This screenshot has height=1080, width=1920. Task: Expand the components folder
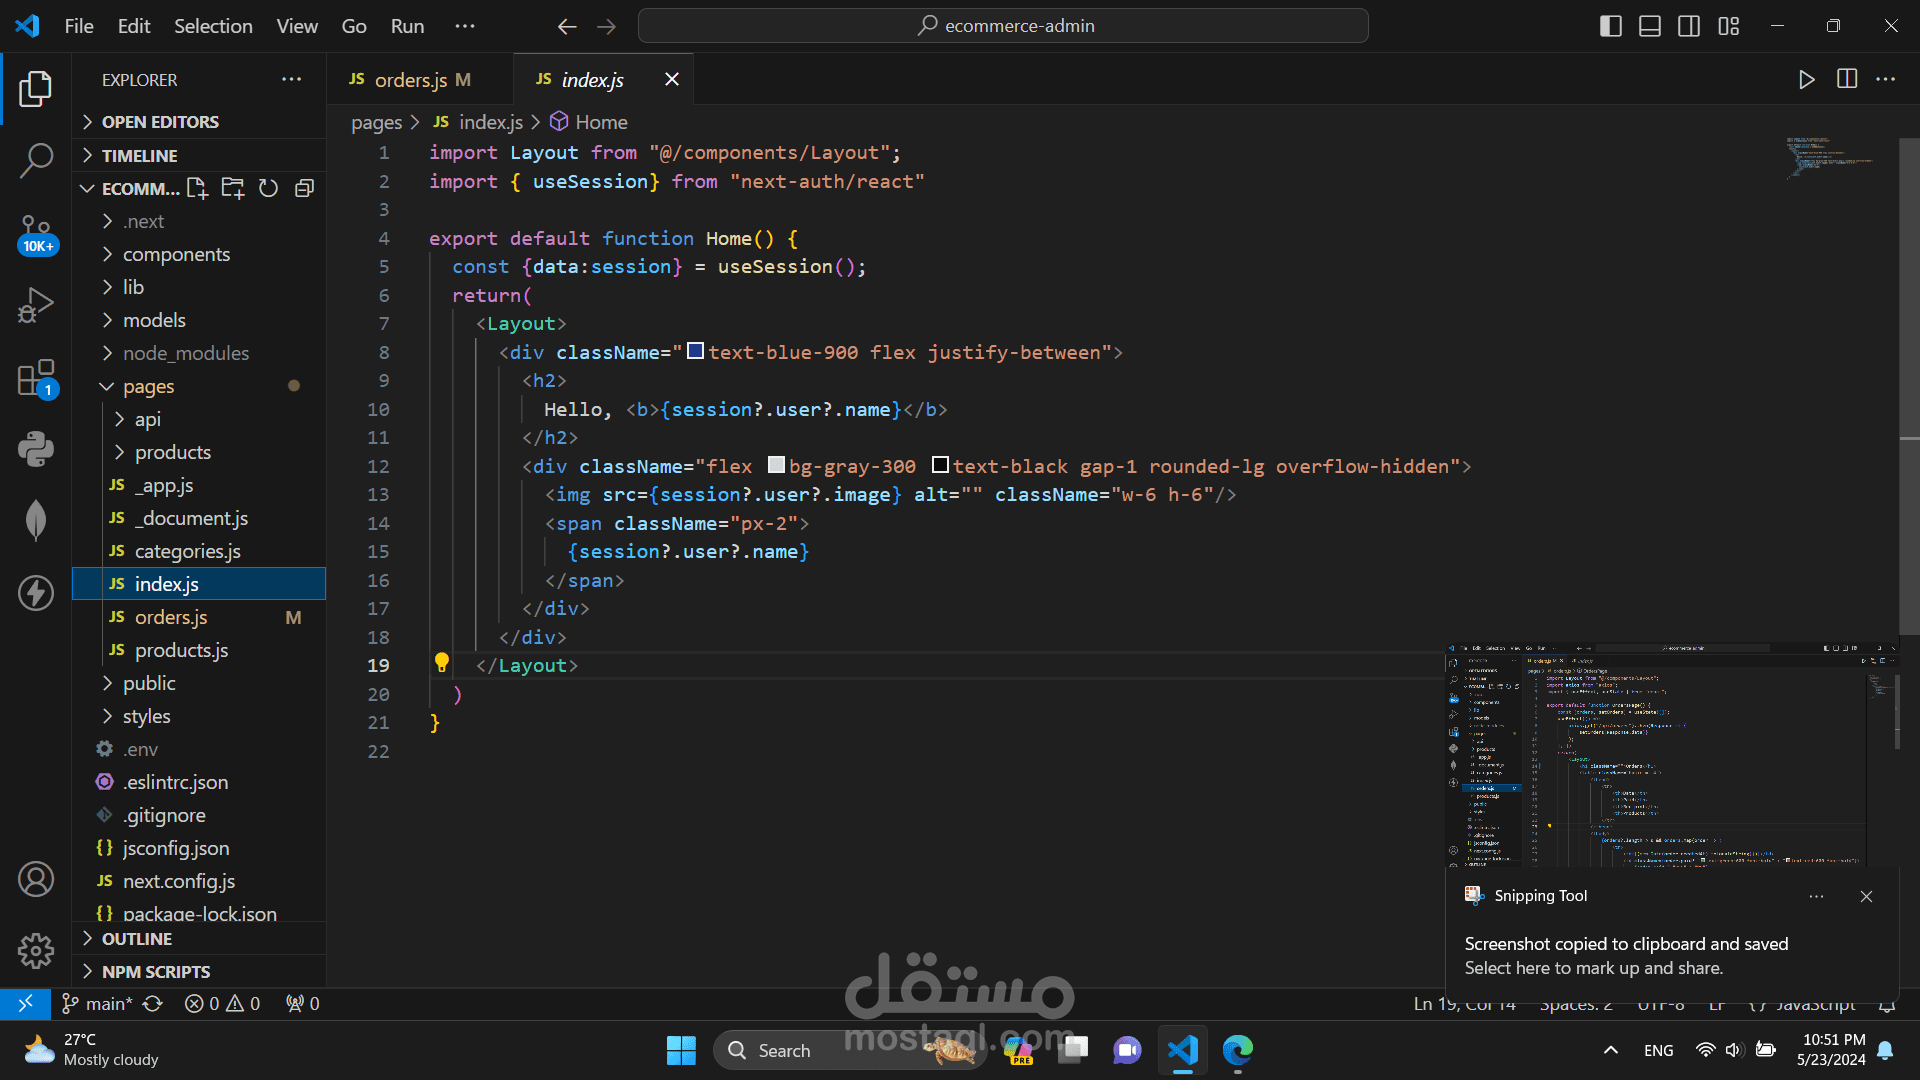pos(176,254)
